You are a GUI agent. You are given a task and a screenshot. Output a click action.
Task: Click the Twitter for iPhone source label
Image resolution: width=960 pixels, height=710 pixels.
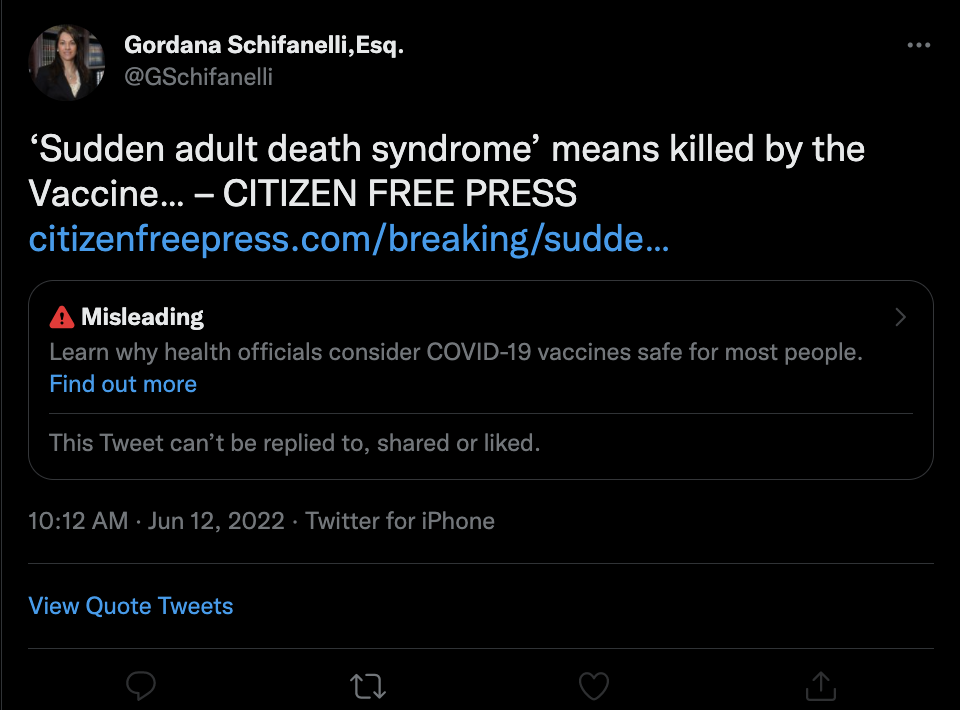400,521
